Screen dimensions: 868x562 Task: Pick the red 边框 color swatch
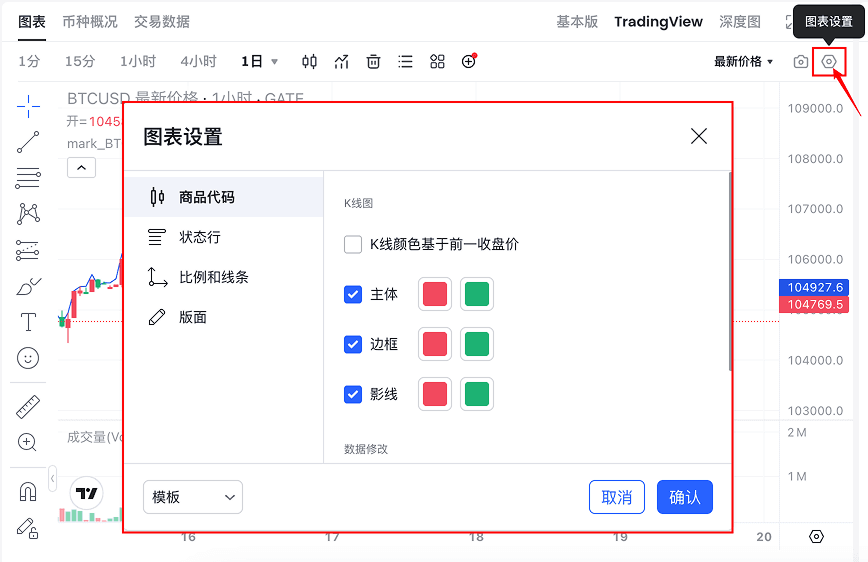(435, 344)
